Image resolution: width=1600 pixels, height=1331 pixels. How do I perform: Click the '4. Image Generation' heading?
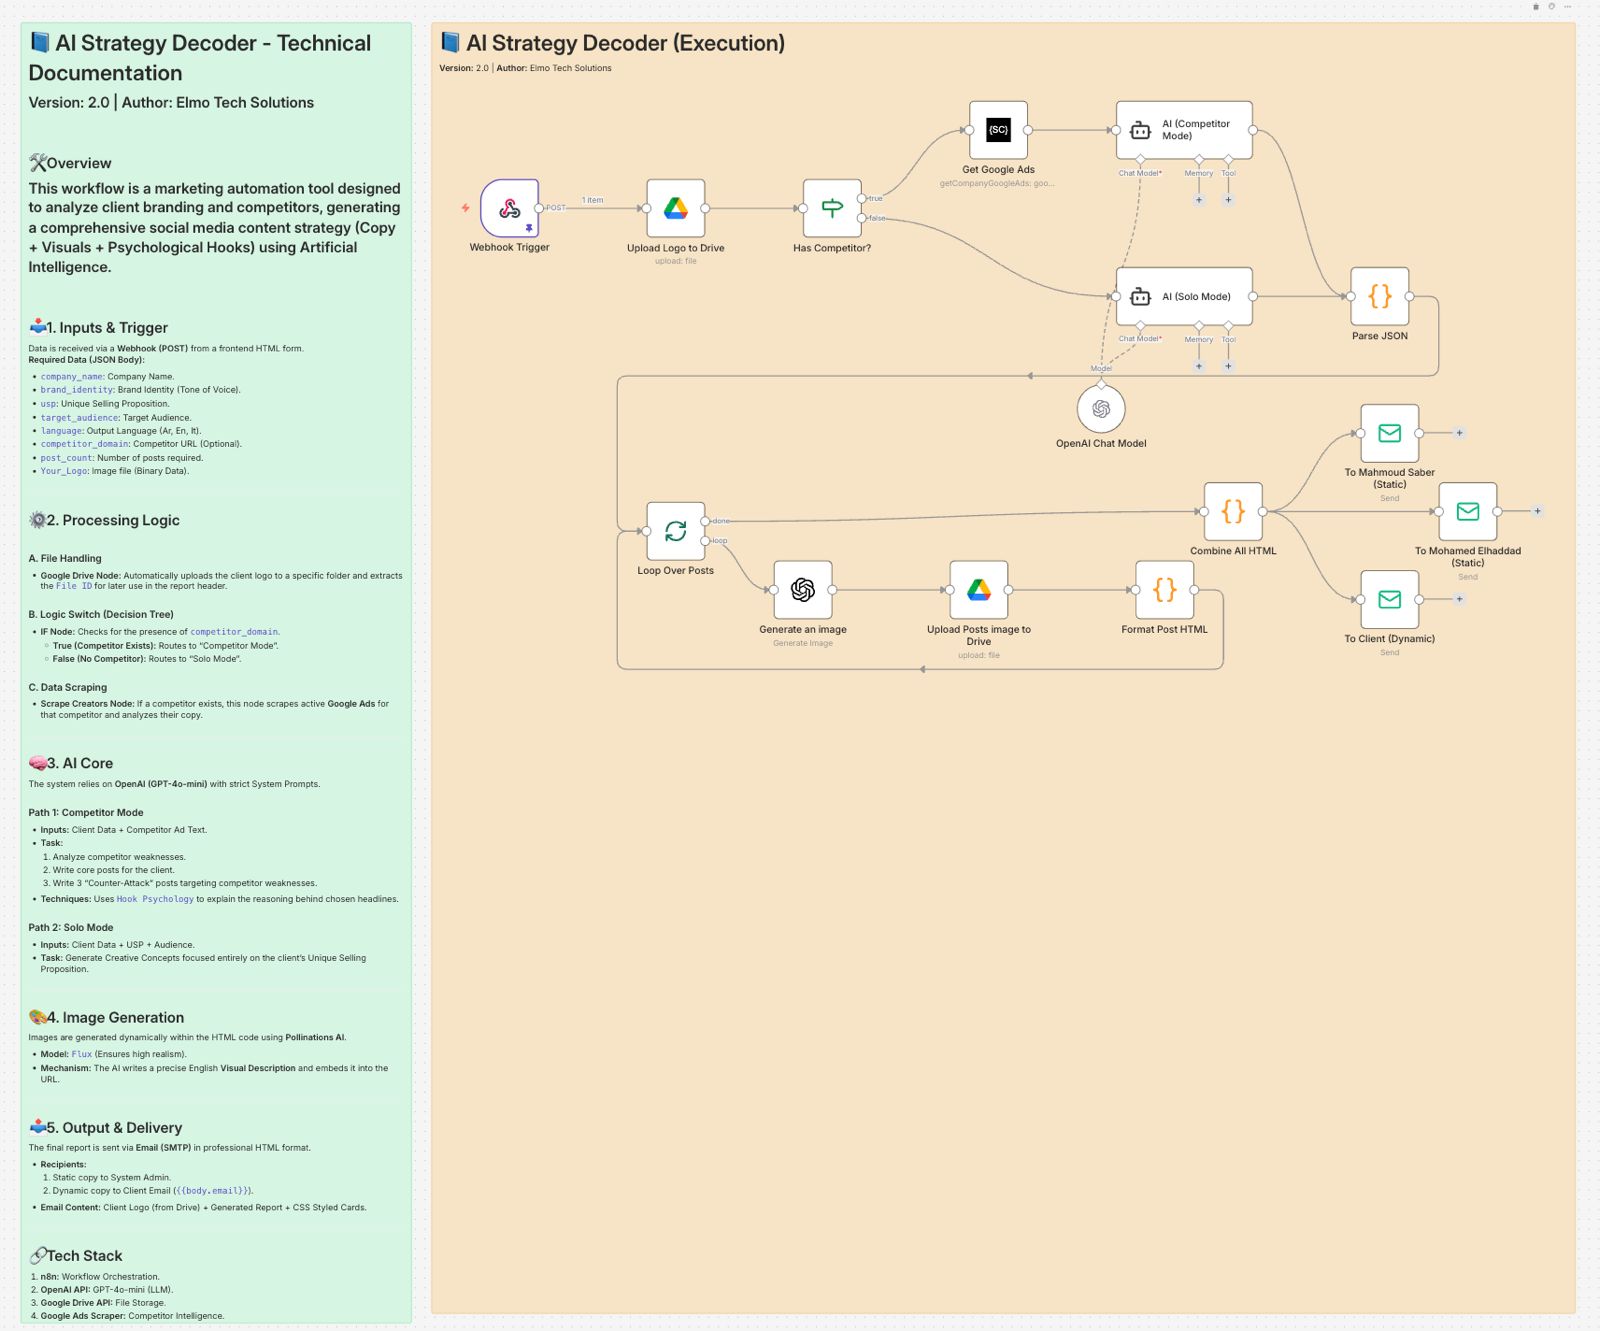pyautogui.click(x=115, y=1017)
